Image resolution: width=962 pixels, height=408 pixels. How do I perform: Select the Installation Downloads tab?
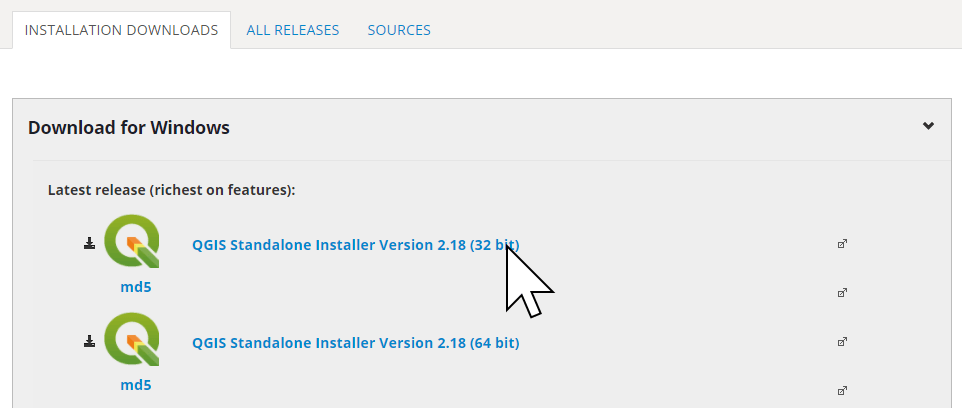(121, 30)
